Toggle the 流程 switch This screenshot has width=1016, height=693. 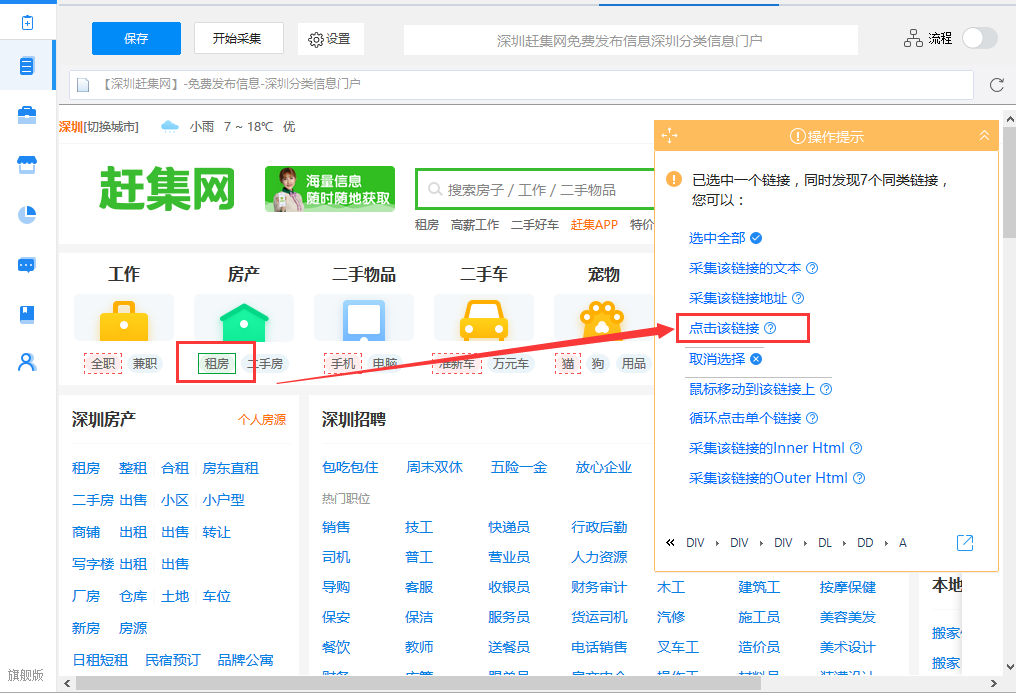980,38
